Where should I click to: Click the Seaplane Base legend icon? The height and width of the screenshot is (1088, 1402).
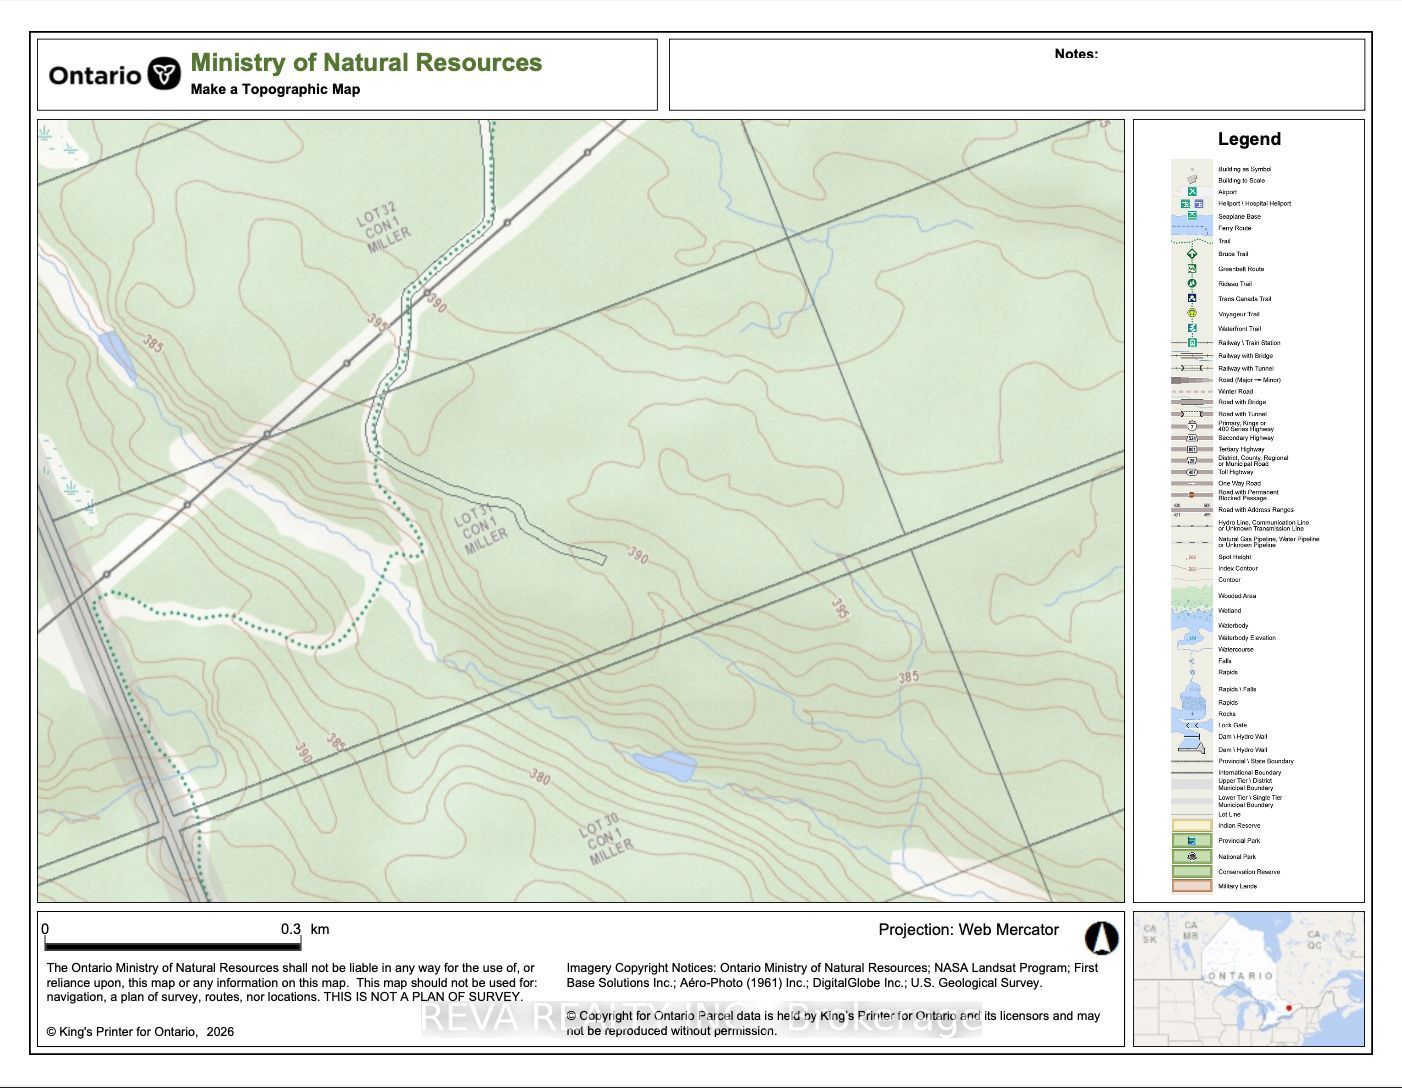coord(1192,216)
